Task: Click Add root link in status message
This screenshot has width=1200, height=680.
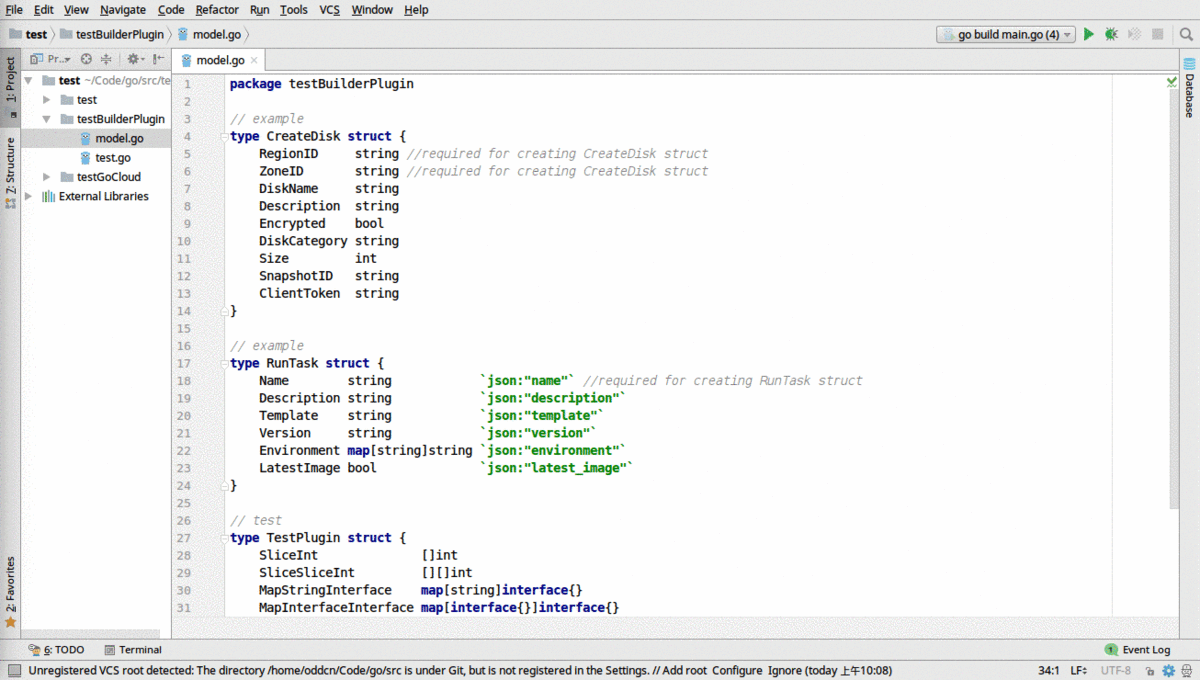Action: coord(683,671)
